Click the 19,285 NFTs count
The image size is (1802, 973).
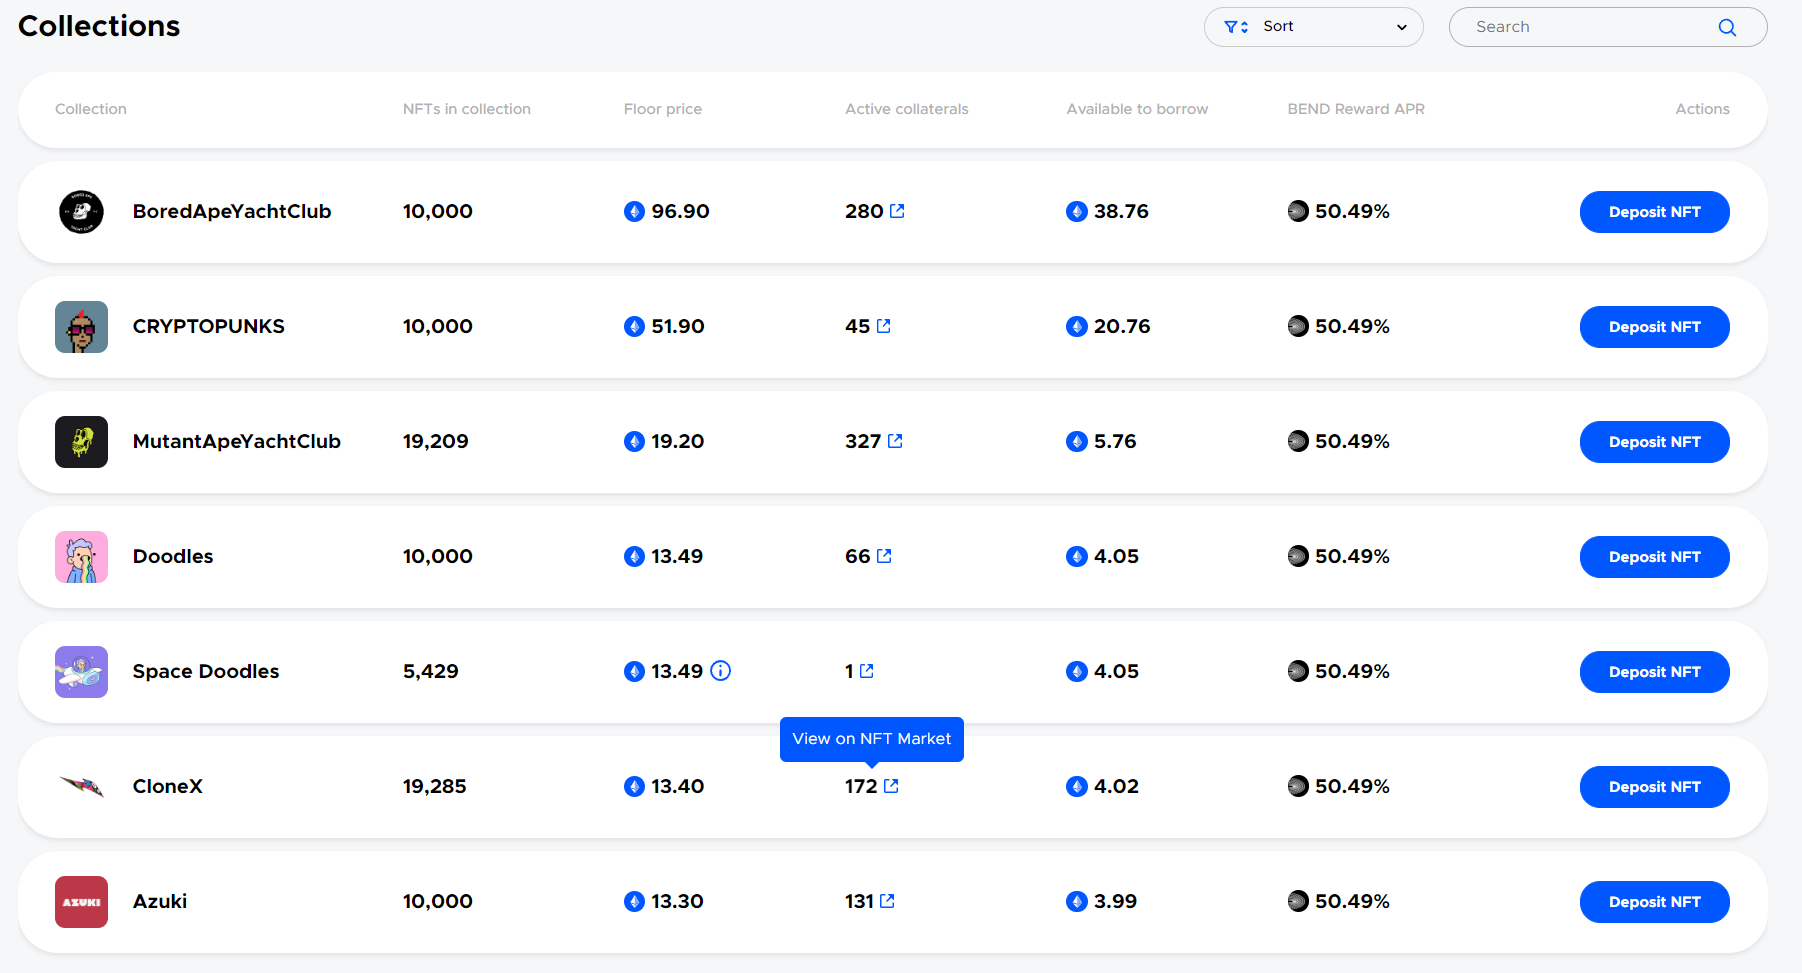tap(435, 786)
